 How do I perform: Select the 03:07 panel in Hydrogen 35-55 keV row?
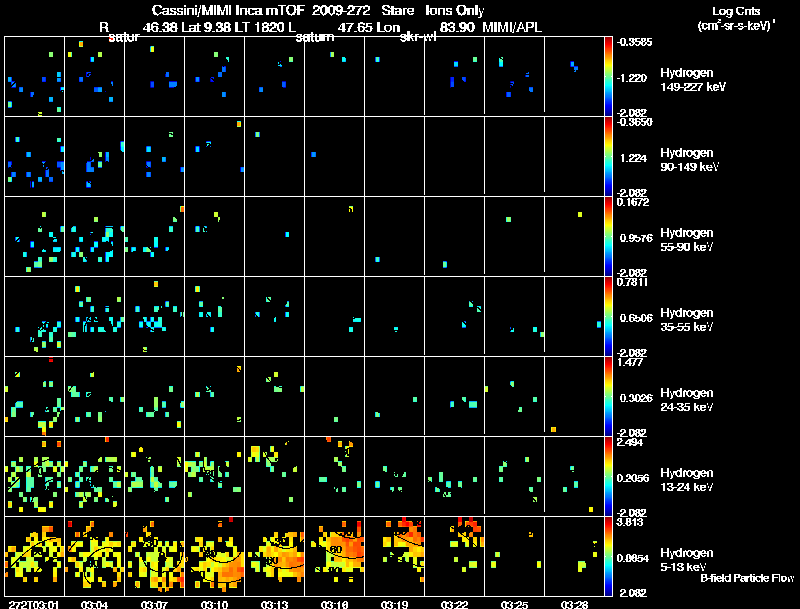click(155, 316)
